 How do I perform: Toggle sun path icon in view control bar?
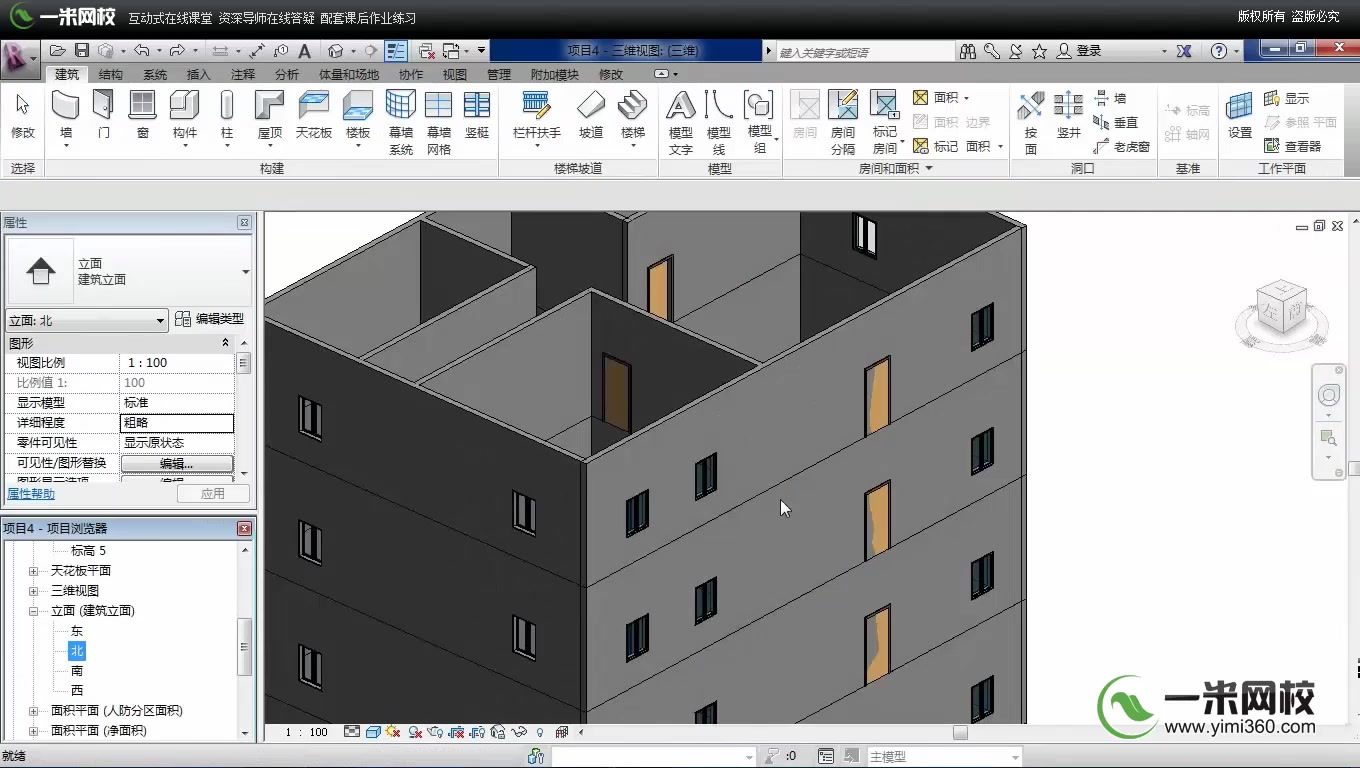(393, 732)
